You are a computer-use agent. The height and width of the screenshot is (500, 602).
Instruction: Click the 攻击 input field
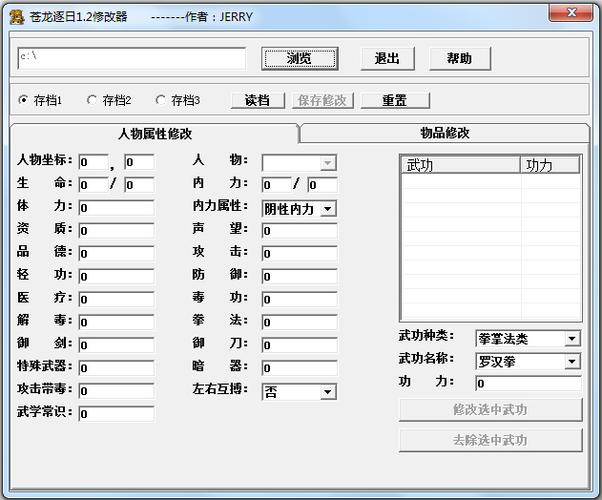click(299, 253)
